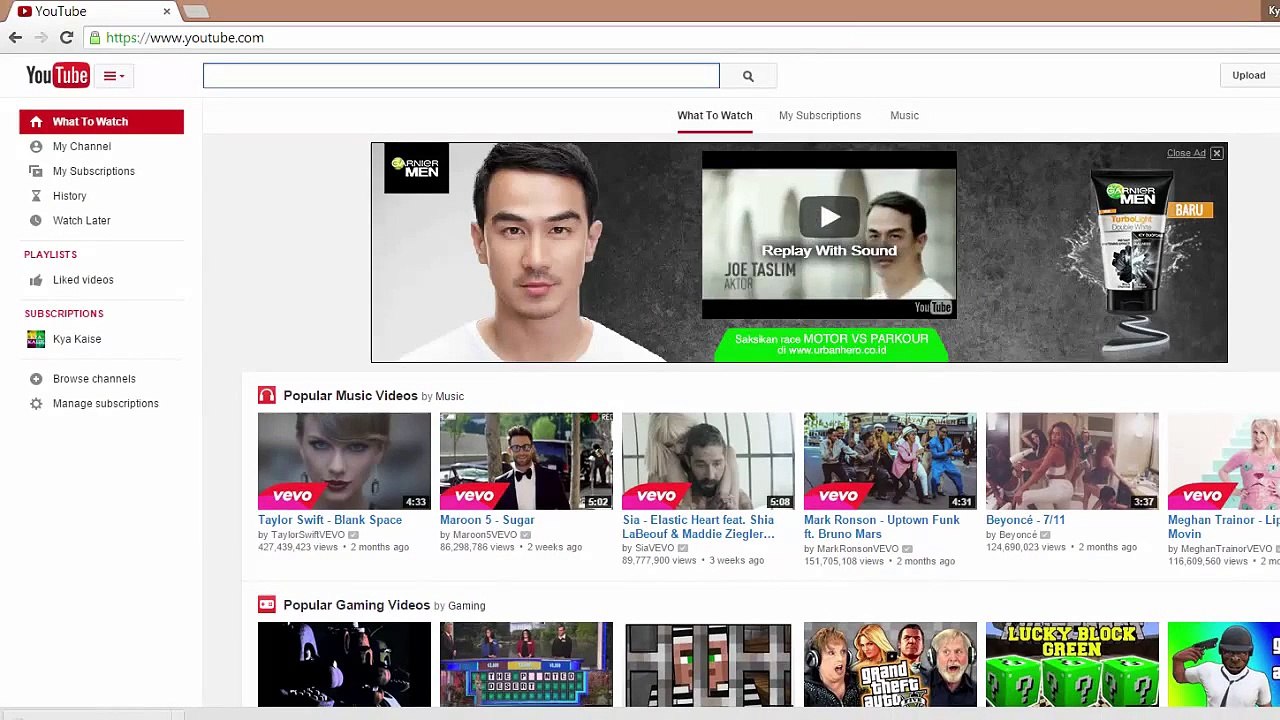Screen dimensions: 1280x720
Task: Click the Close Ad link
Action: tap(1186, 153)
